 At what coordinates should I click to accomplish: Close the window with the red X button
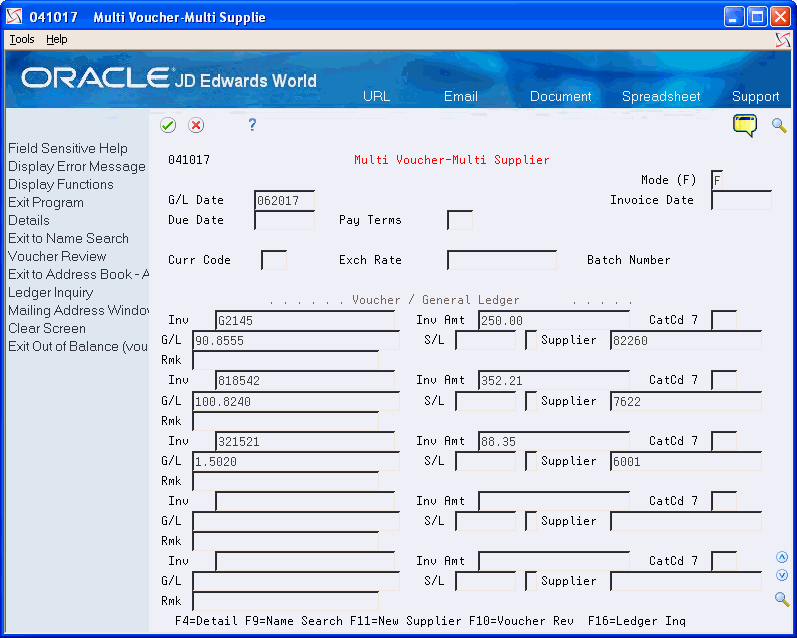pos(780,17)
